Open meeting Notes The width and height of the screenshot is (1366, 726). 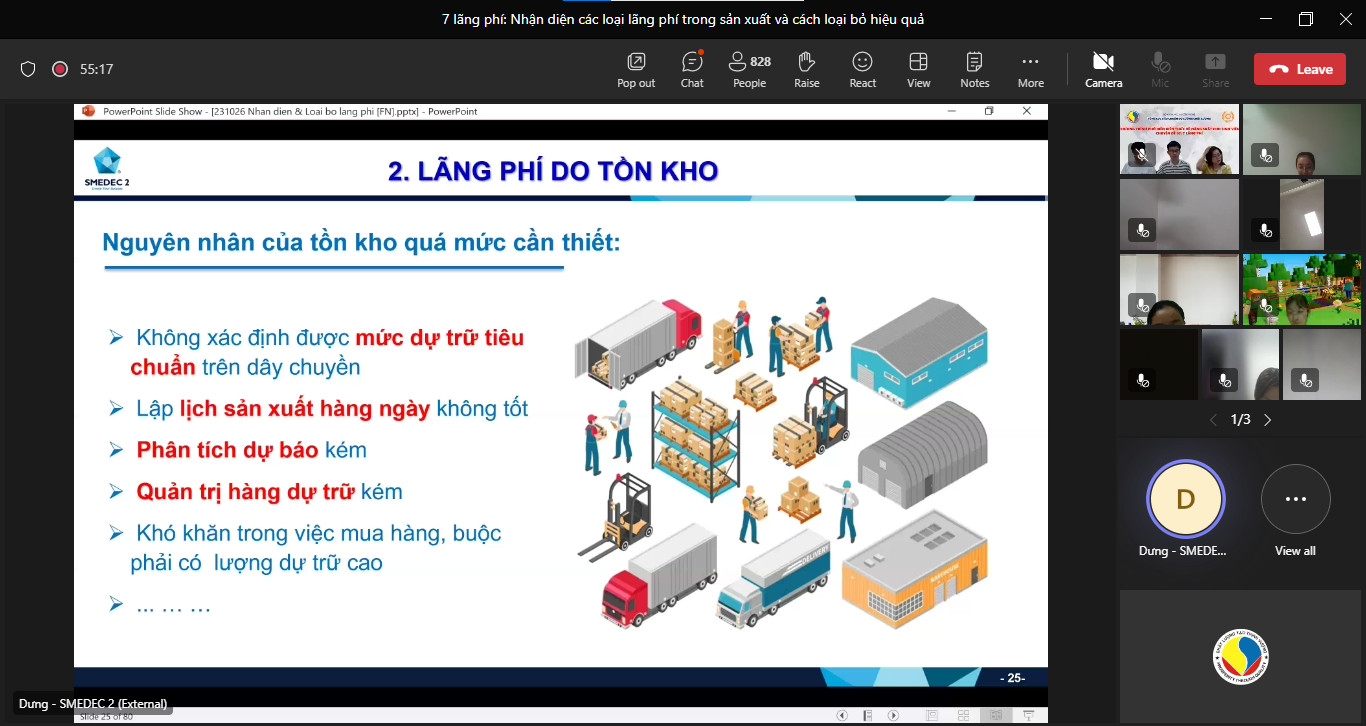coord(974,69)
